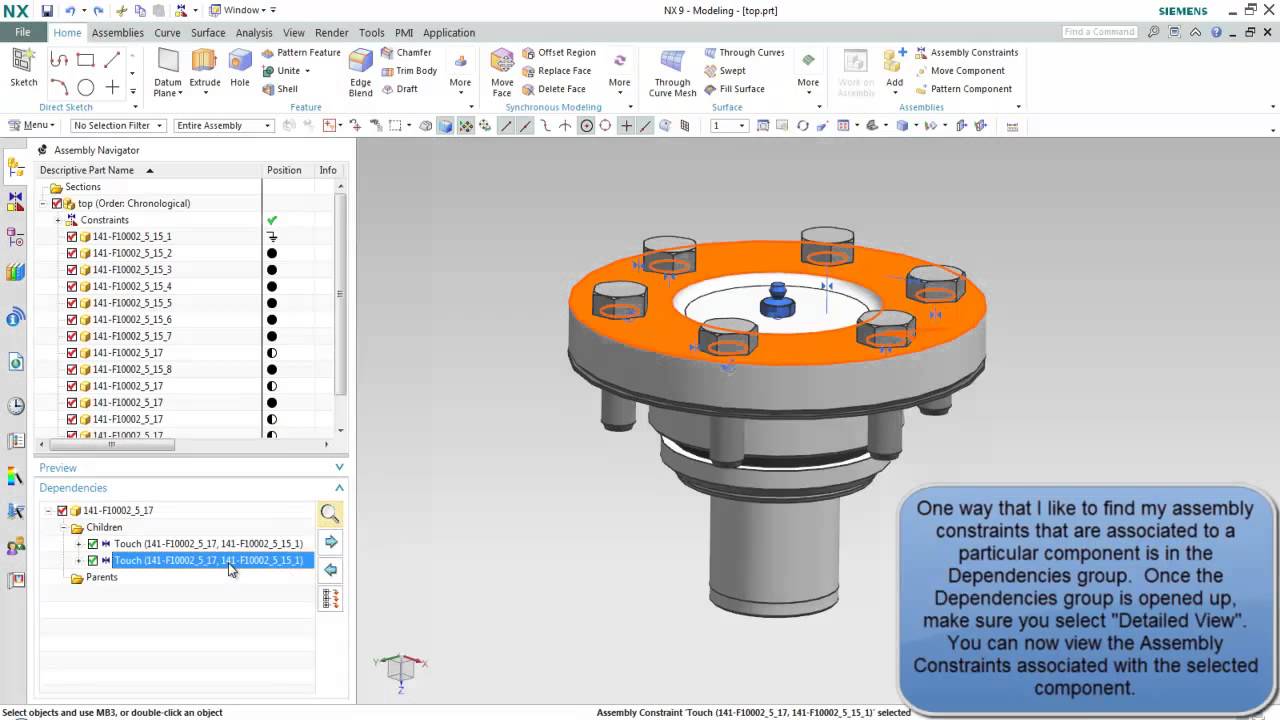Click the Assembly Navigator horizontal scrollbar
Image resolution: width=1280 pixels, height=720 pixels.
(x=111, y=444)
